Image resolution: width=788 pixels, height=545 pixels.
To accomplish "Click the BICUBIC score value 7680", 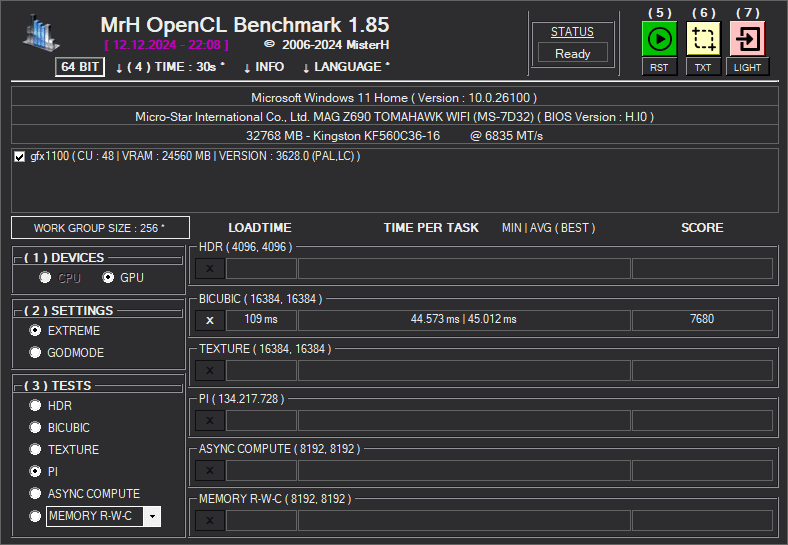I will [x=702, y=320].
